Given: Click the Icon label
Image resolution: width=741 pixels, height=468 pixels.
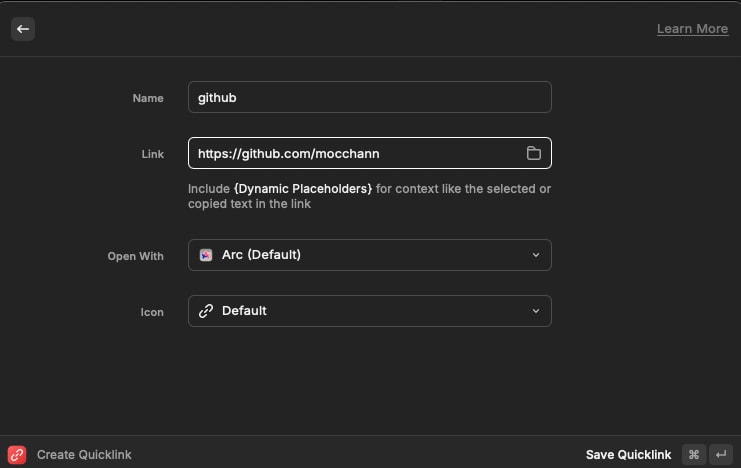Looking at the screenshot, I should click(x=152, y=312).
